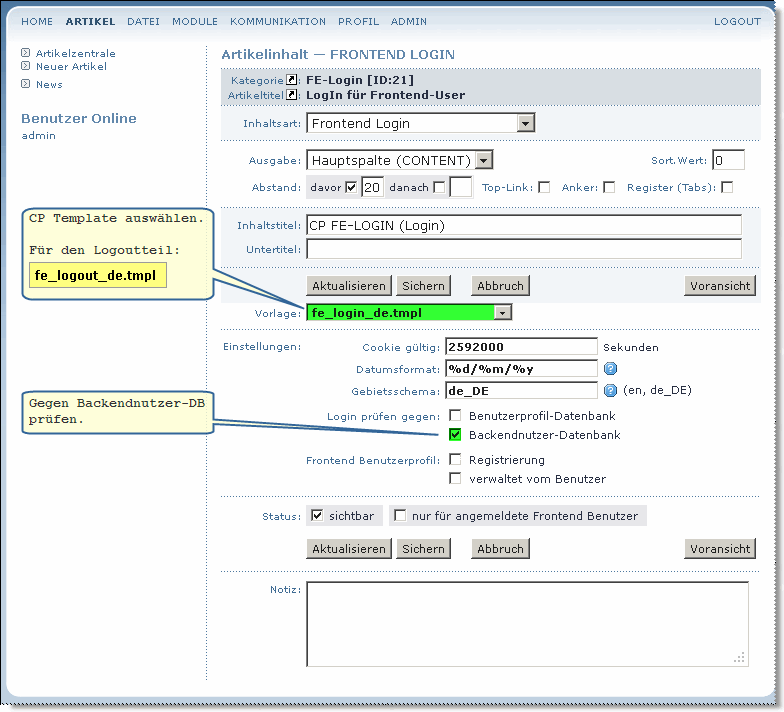Viewport: 784px width, 712px height.
Task: Toggle the sichtbar status checkbox
Action: (318, 515)
